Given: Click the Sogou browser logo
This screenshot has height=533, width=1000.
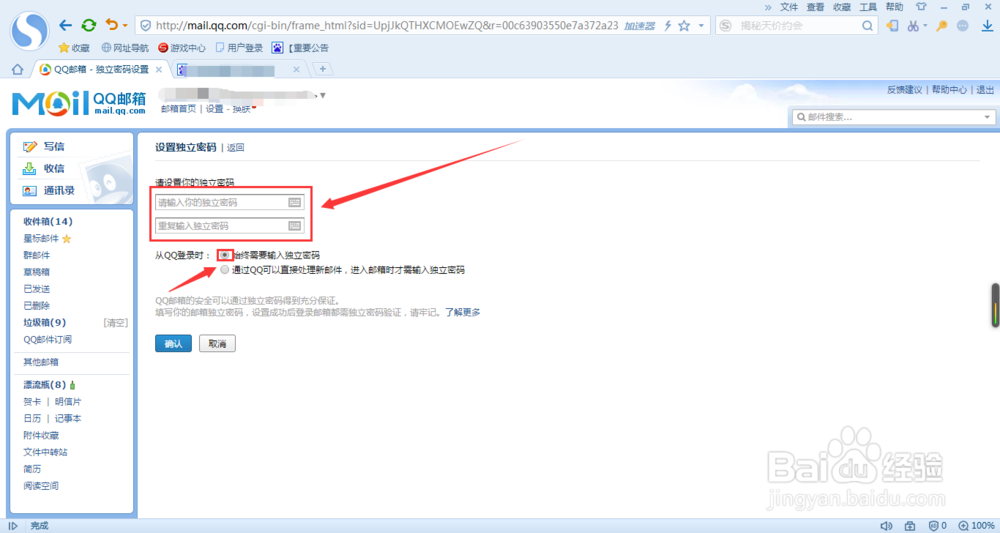Looking at the screenshot, I should 29,29.
